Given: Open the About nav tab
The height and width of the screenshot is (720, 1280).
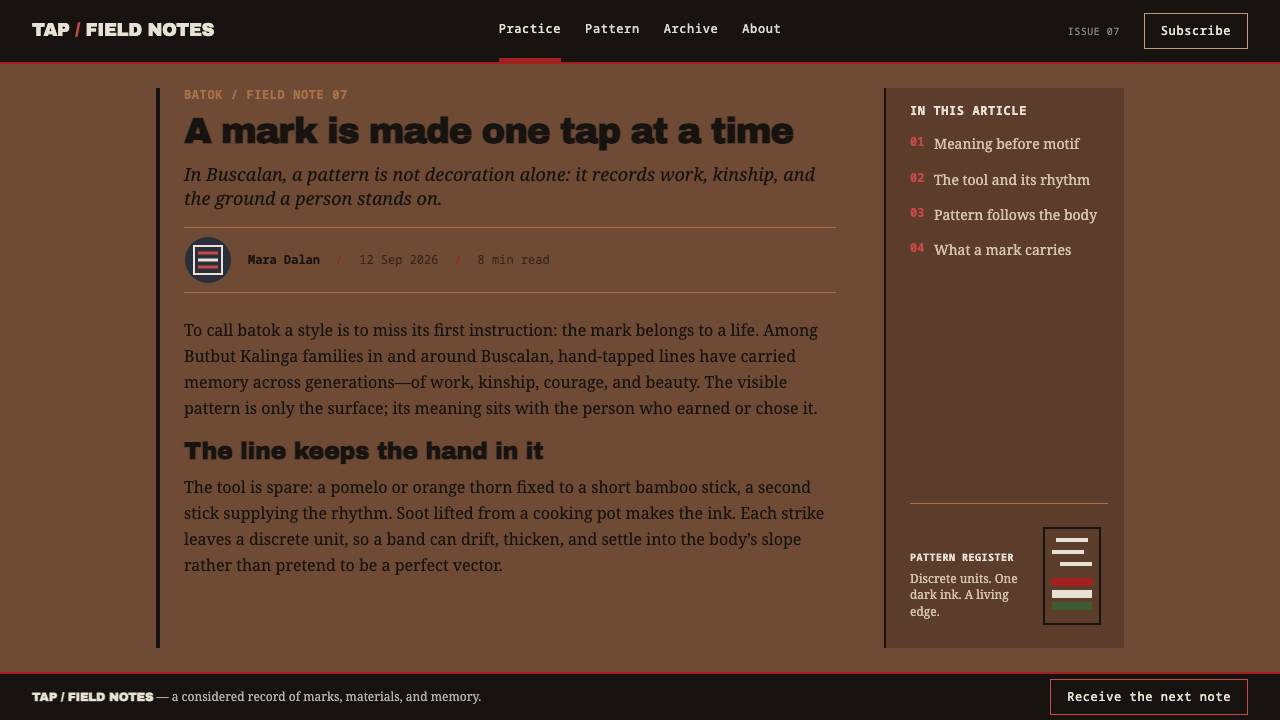Looking at the screenshot, I should [761, 29].
